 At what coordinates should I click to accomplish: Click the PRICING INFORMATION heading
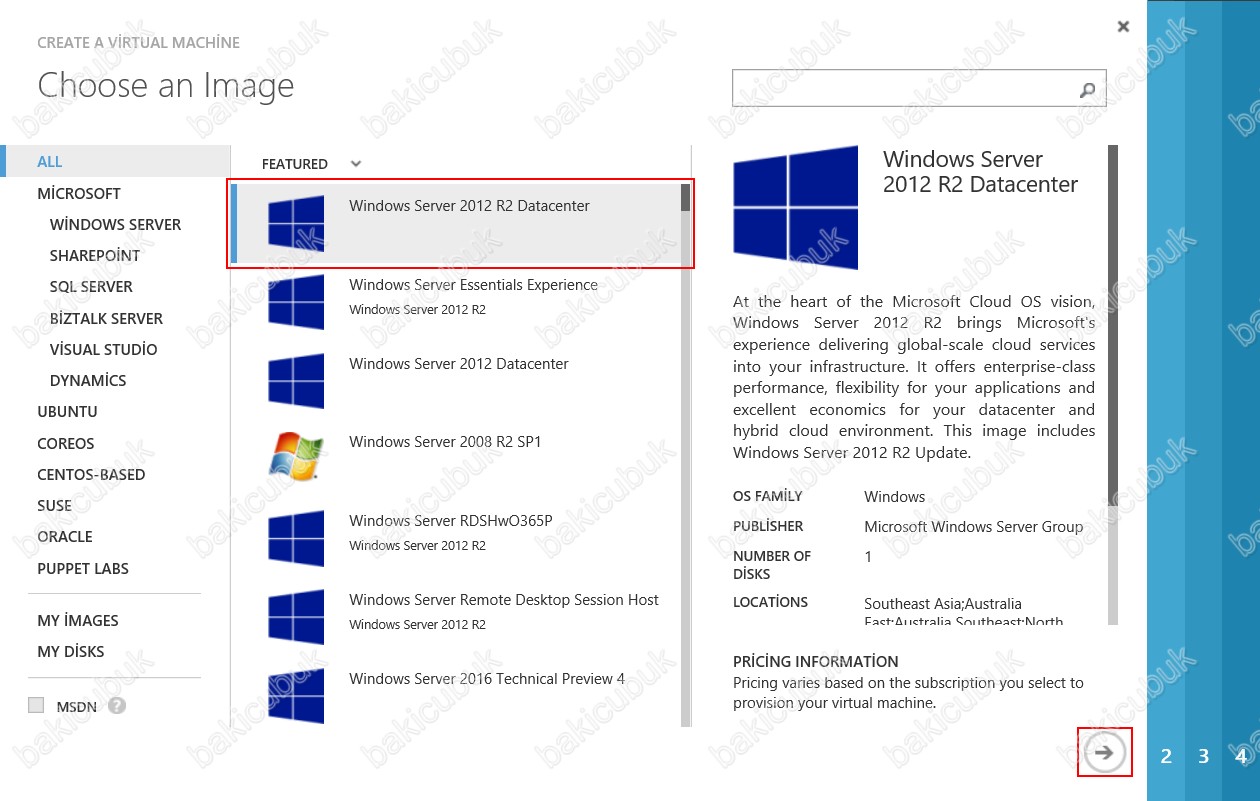pos(816,661)
